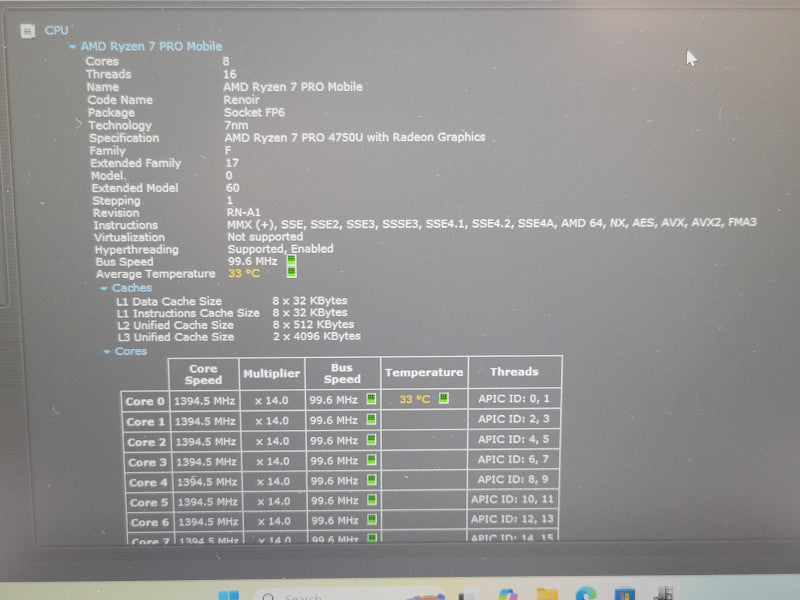Viewport: 800px width, 600px height.
Task: Collapse the Caches section
Action: point(104,288)
